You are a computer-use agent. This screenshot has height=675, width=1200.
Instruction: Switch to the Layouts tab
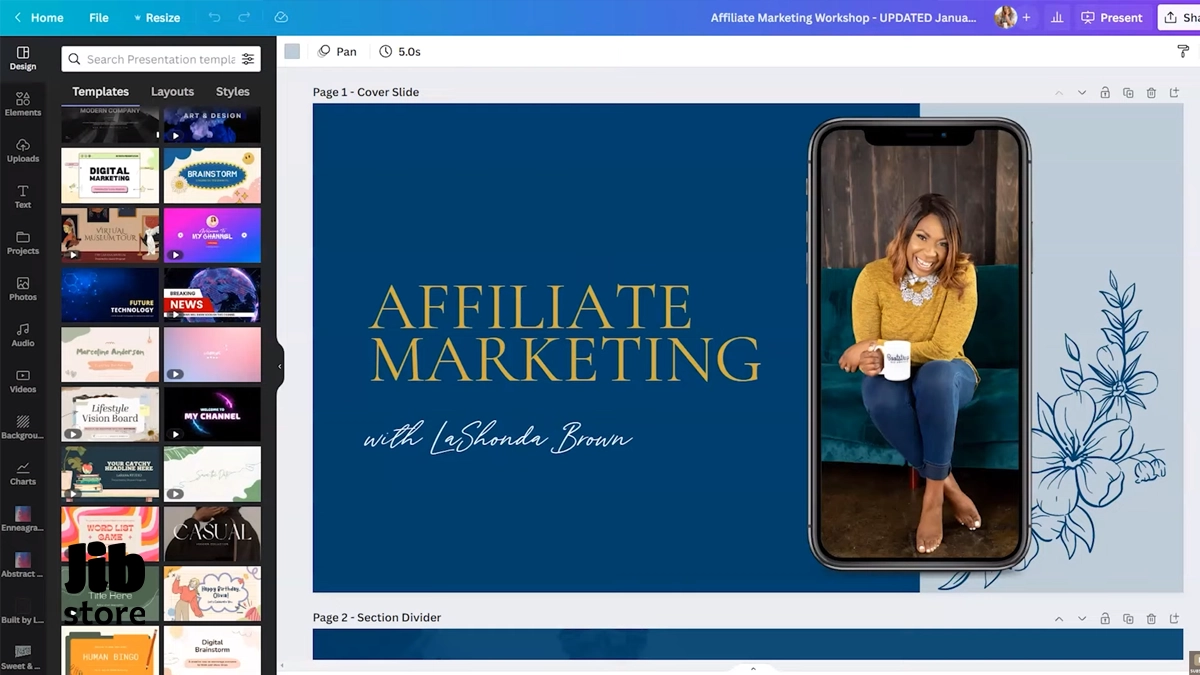[172, 91]
